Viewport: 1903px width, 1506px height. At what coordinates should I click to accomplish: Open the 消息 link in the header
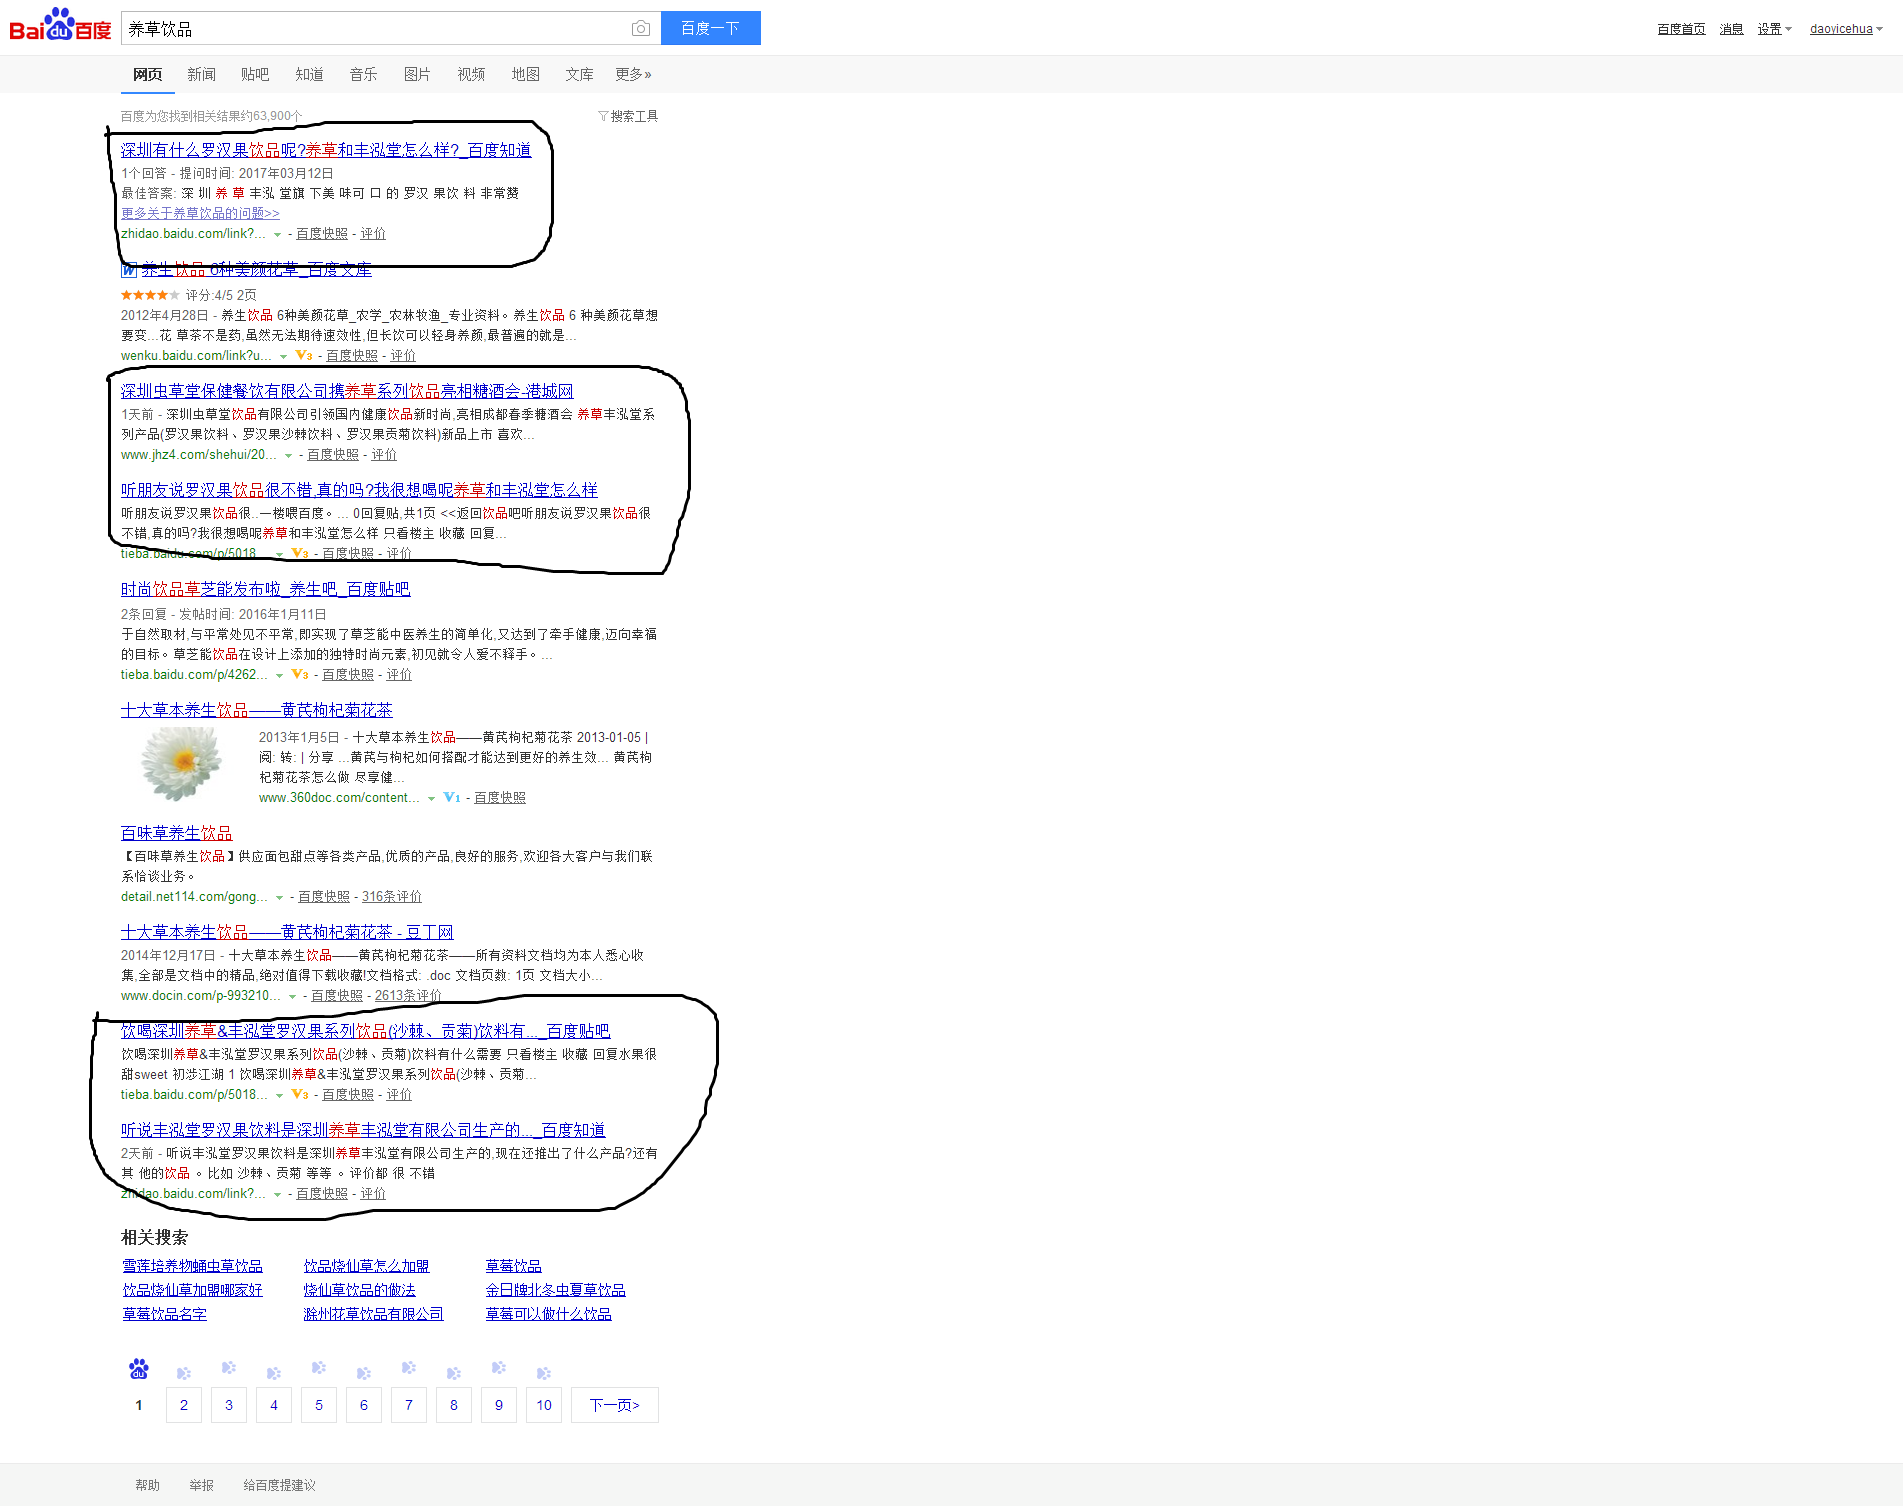1731,29
